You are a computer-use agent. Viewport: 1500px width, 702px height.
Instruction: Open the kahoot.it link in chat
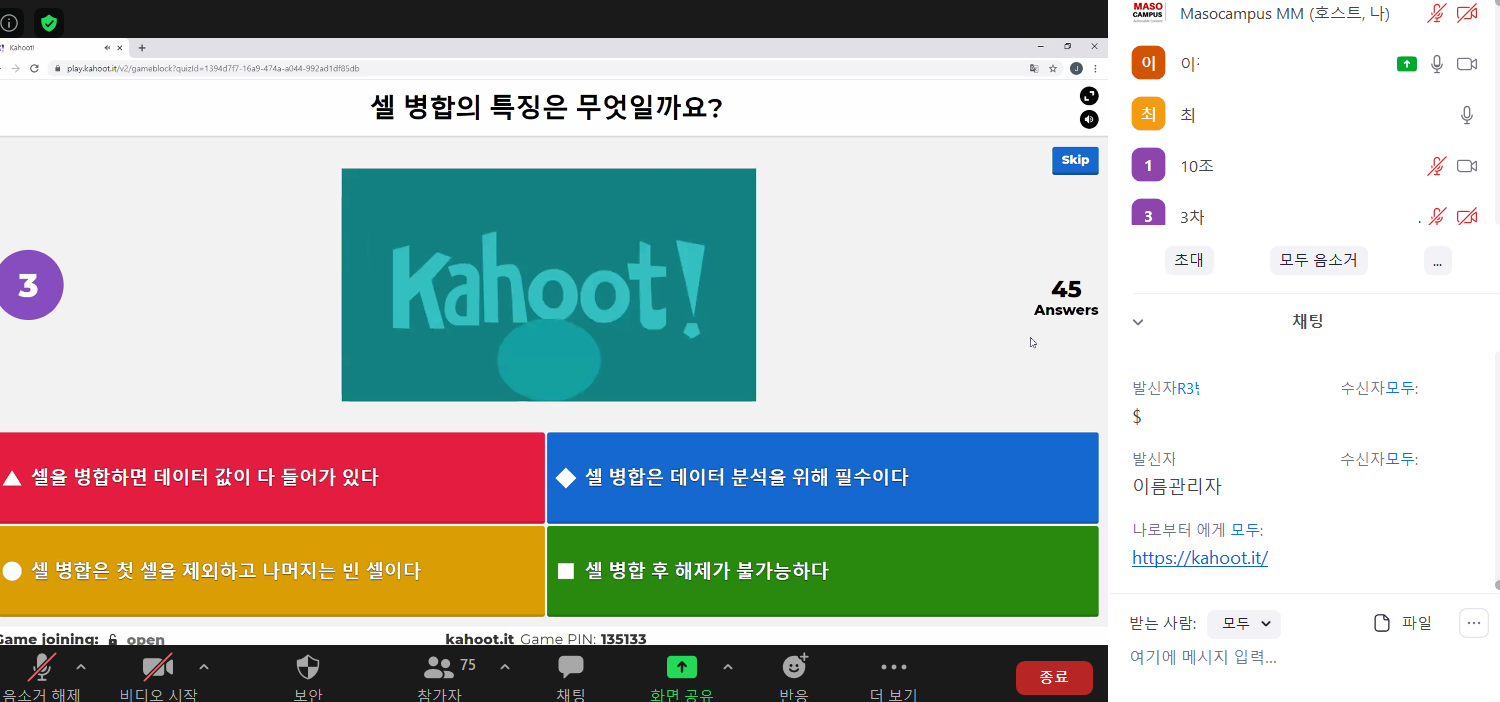coord(1199,558)
